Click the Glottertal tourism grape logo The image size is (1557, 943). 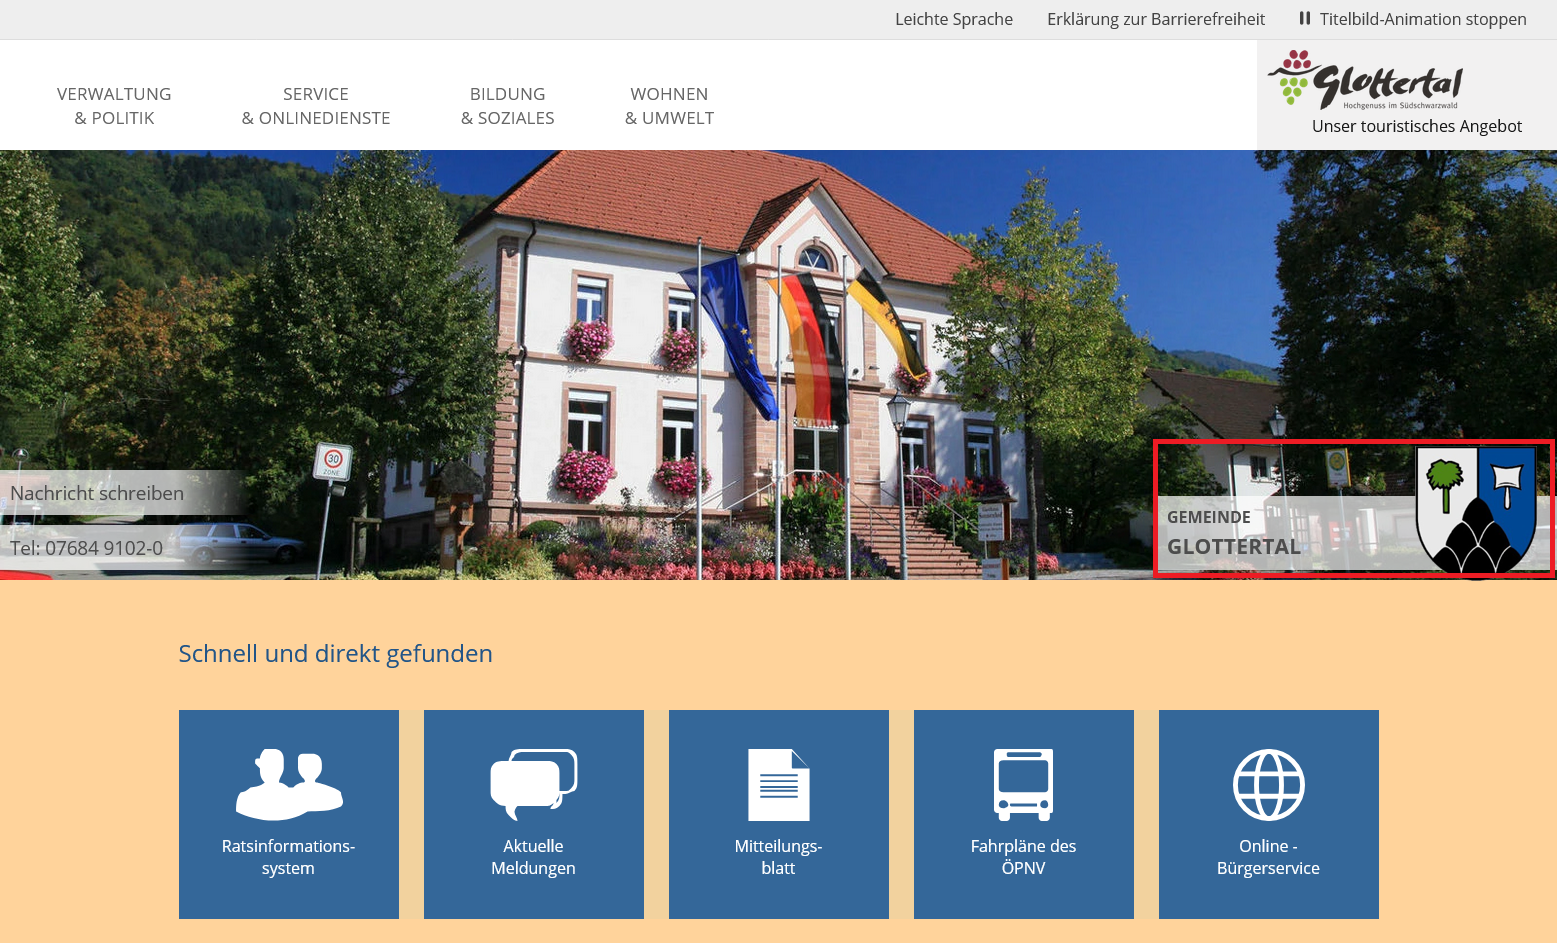click(x=1366, y=80)
